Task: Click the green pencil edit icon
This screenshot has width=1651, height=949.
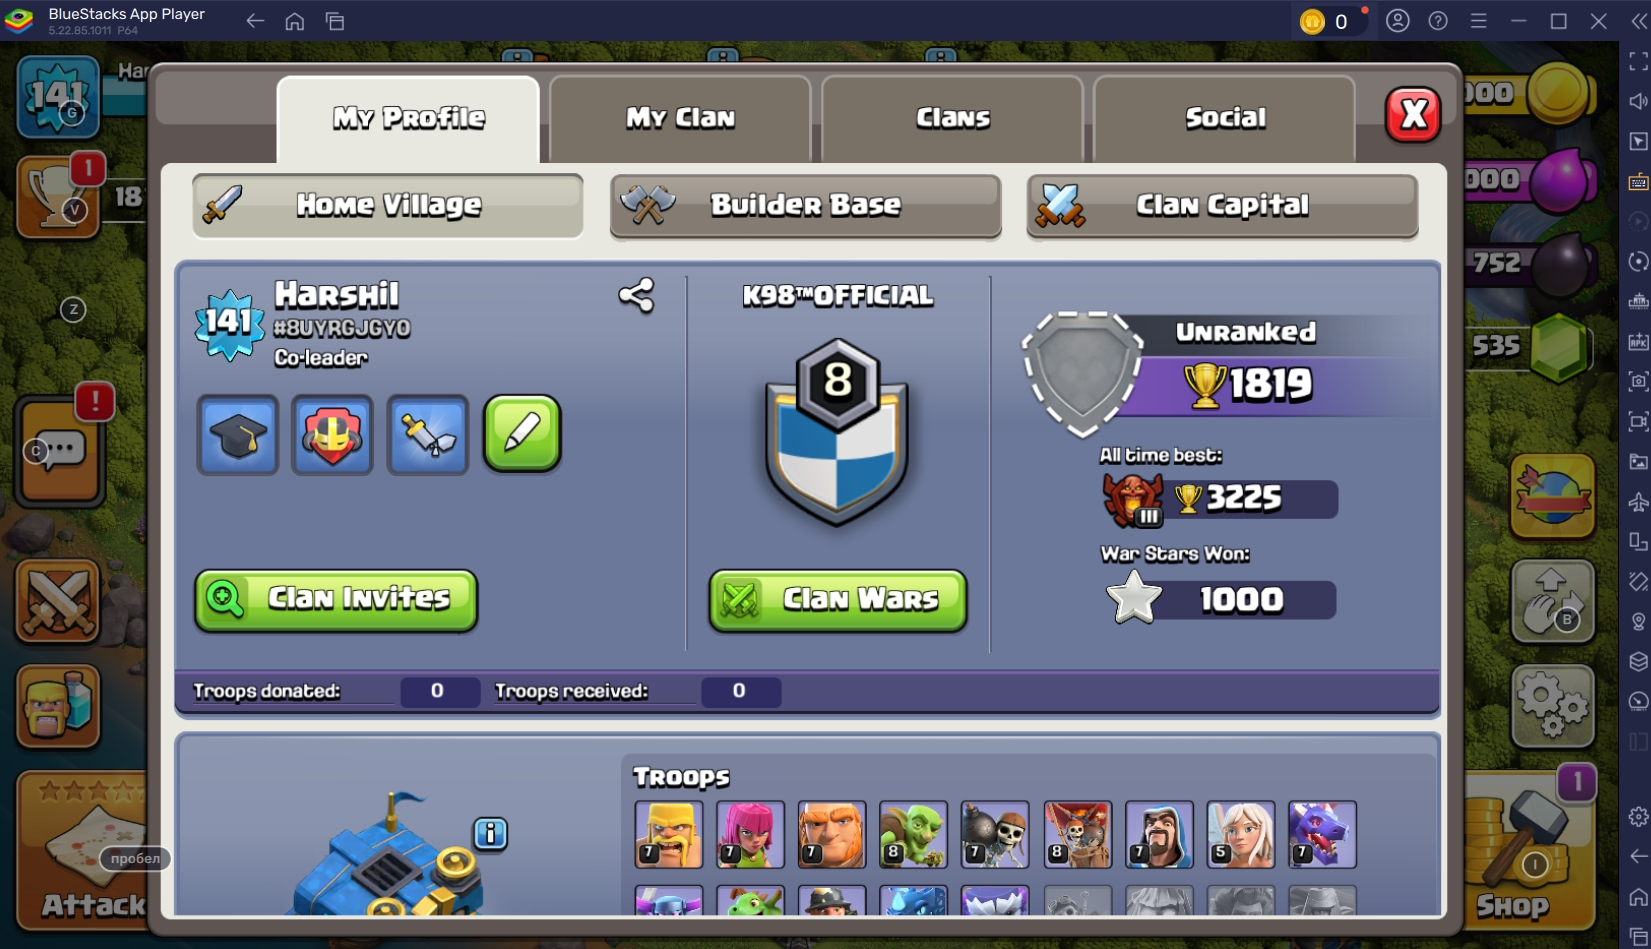Action: (522, 433)
